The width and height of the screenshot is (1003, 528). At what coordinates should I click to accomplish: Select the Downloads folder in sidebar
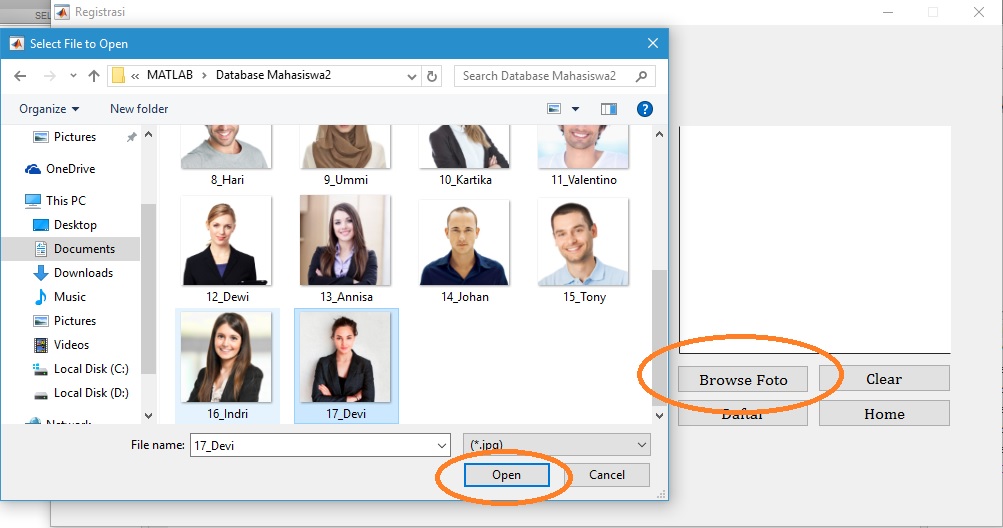point(83,273)
